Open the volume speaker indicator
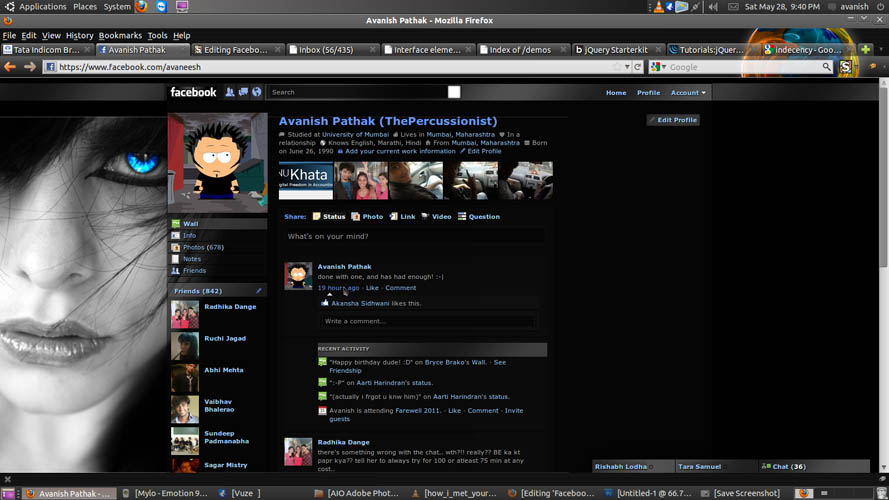889x500 pixels. click(x=713, y=7)
